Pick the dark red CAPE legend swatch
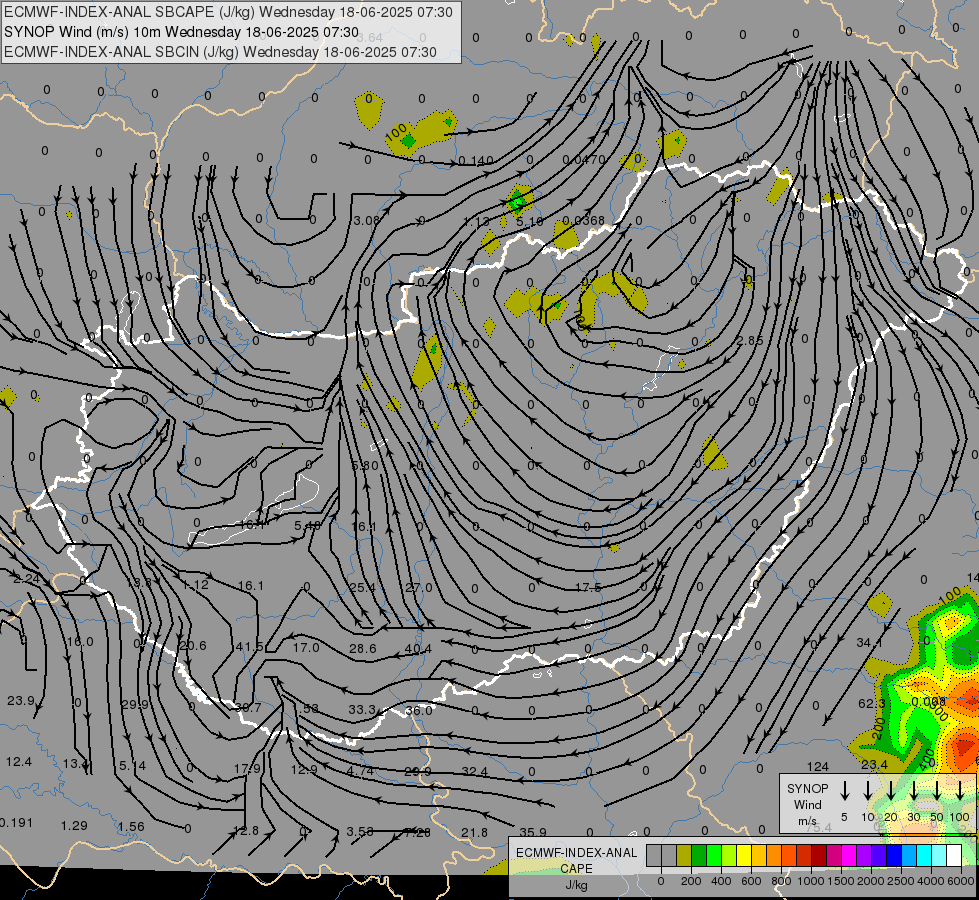 [819, 855]
